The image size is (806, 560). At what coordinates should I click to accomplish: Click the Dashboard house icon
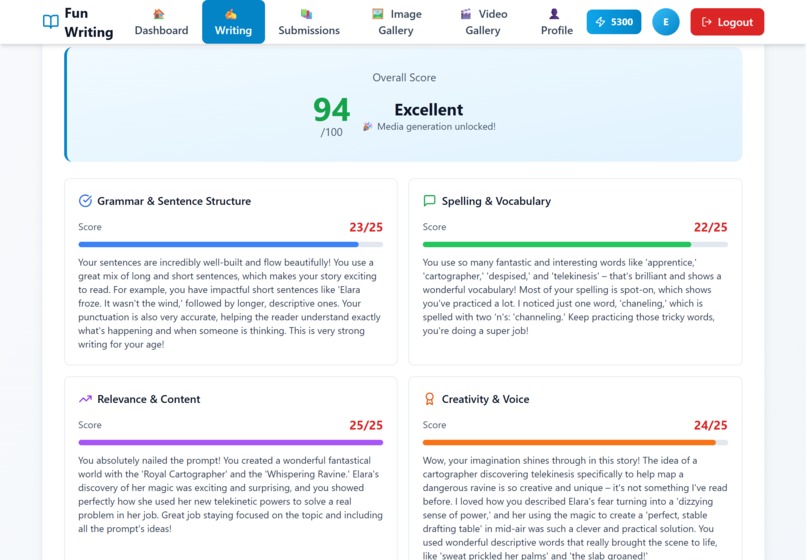(x=159, y=14)
